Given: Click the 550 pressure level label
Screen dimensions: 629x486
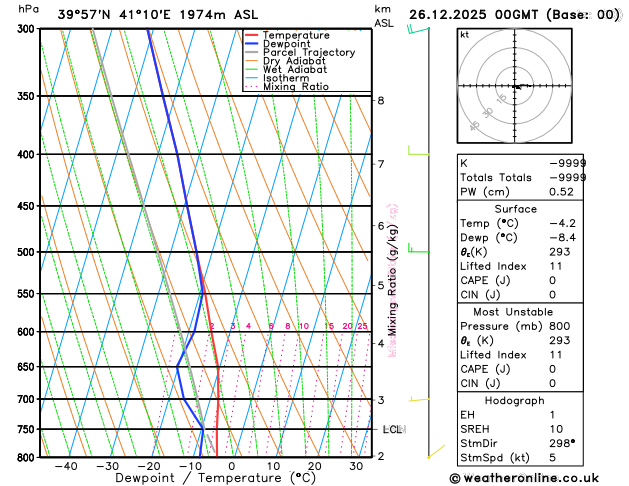Looking at the screenshot, I should pyautogui.click(x=28, y=294).
